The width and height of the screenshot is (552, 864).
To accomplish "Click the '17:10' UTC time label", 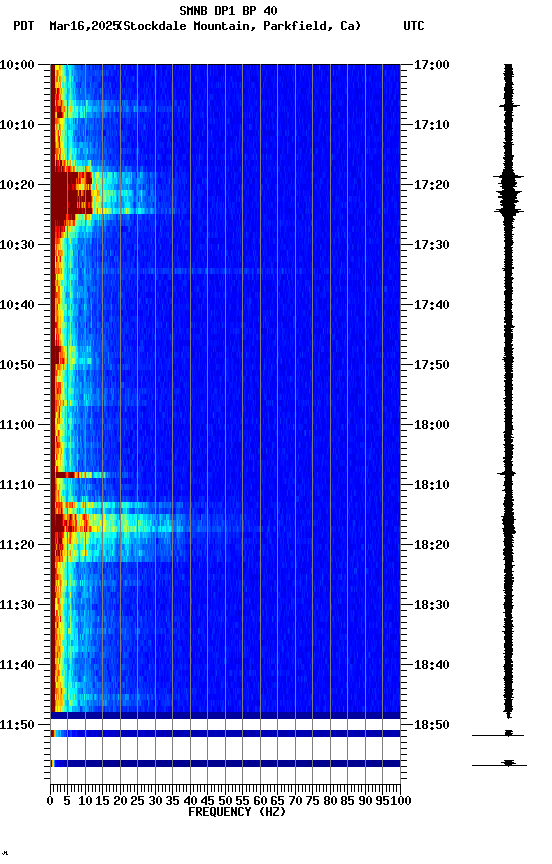I will (432, 125).
